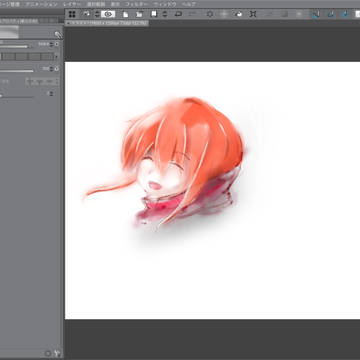Screen dimensions: 360x360
Task: Toggle the circular button next to the second slider
Action: coord(57,69)
